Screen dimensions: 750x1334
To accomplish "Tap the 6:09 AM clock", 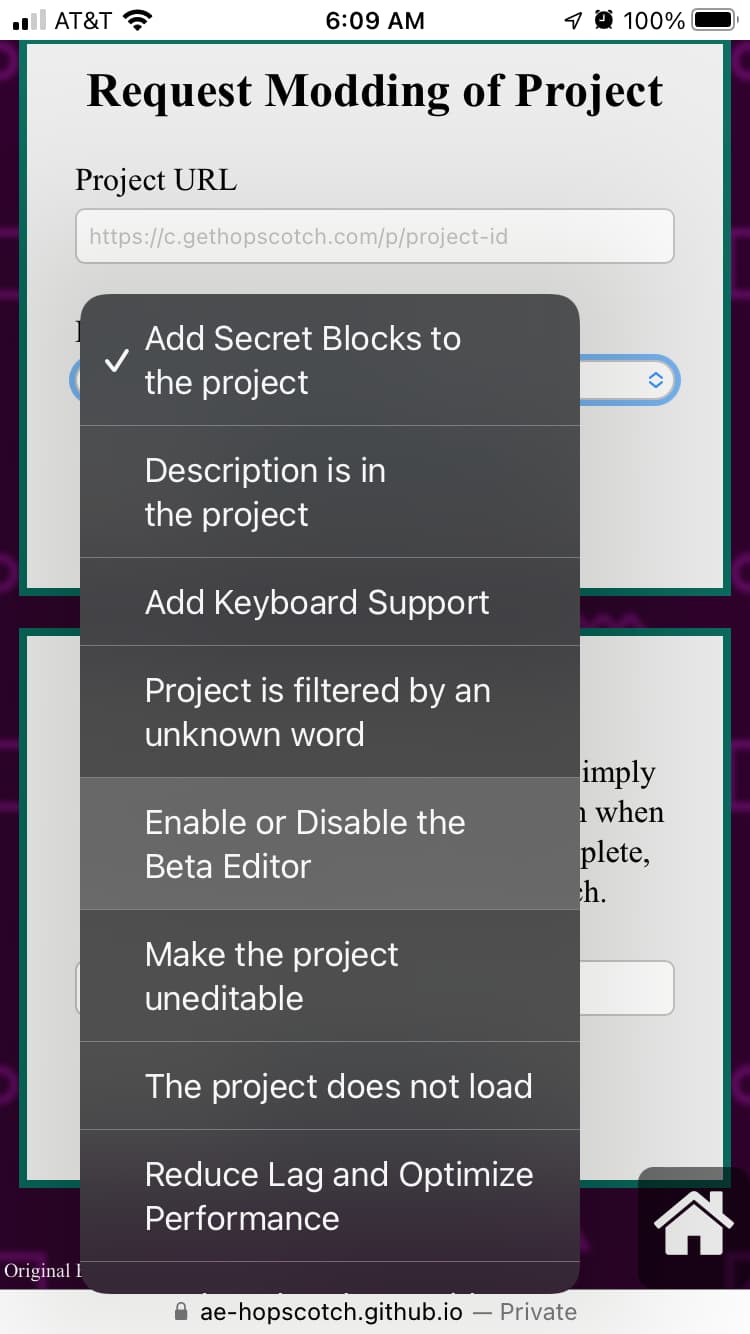I will 375,20.
